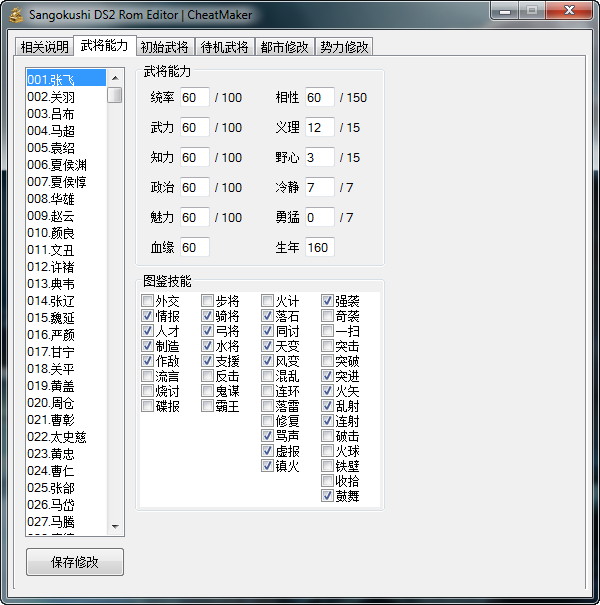Select 009.赵云 from the general list
This screenshot has height=605, width=600.
pos(51,215)
